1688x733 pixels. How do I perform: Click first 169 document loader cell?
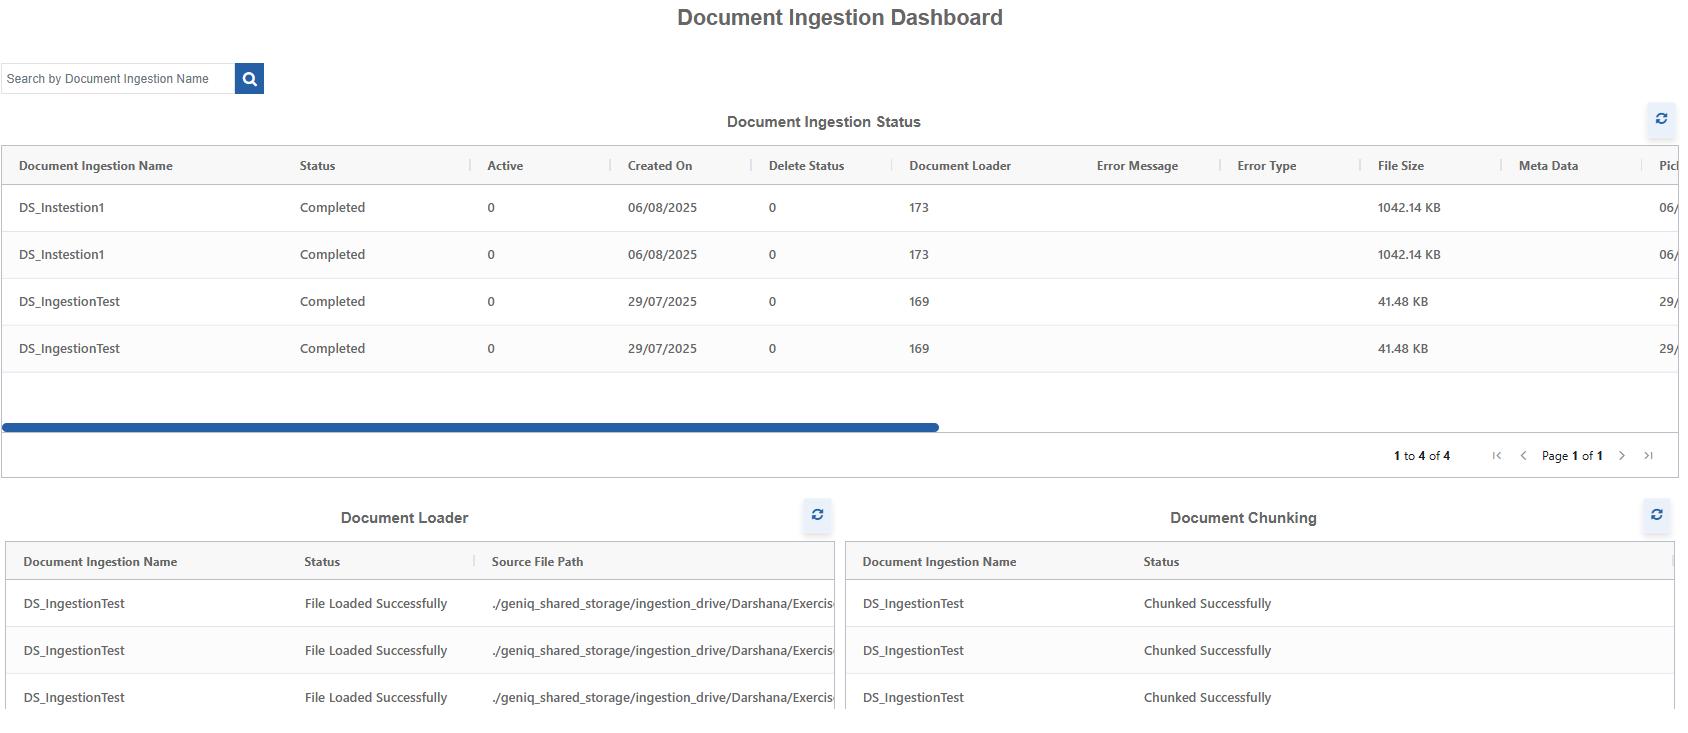(919, 302)
